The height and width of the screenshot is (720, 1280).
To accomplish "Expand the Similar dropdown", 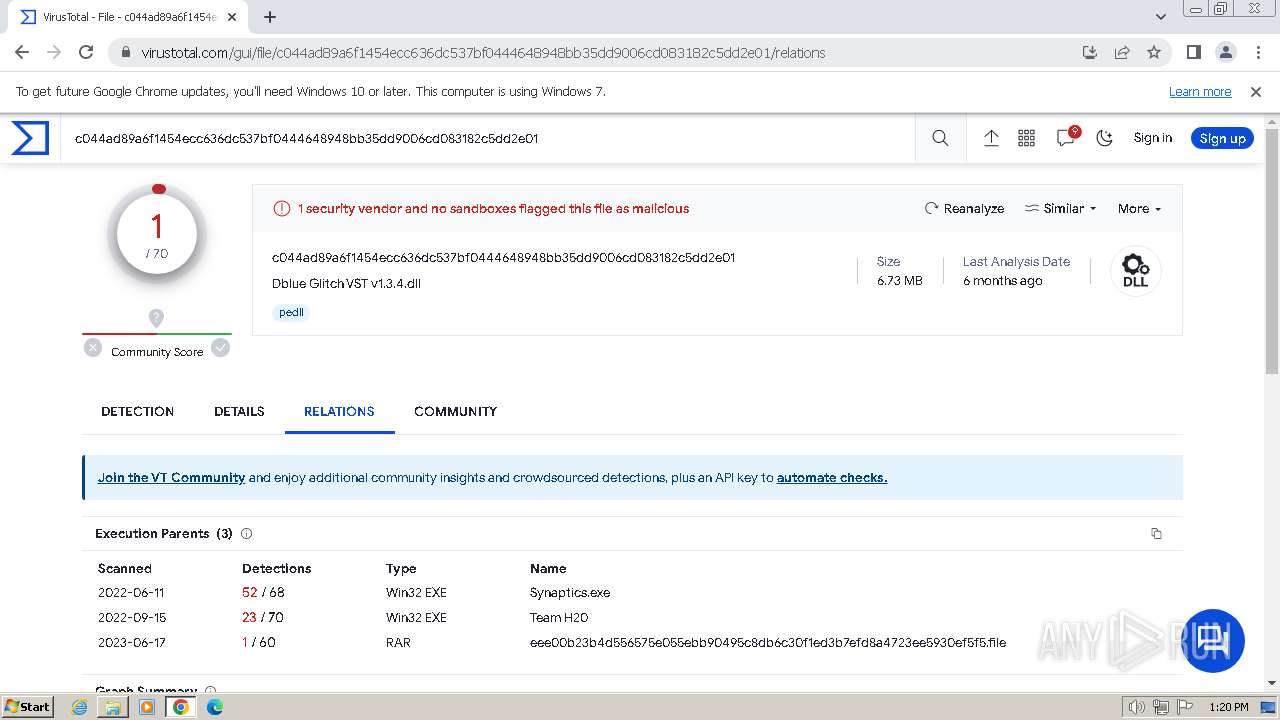I will click(1061, 208).
